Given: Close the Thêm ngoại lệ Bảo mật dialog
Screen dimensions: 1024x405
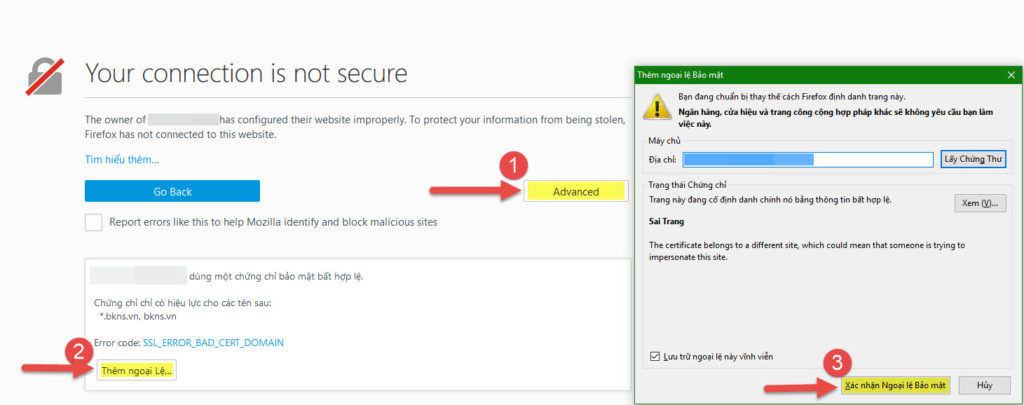Looking at the screenshot, I should (1011, 74).
